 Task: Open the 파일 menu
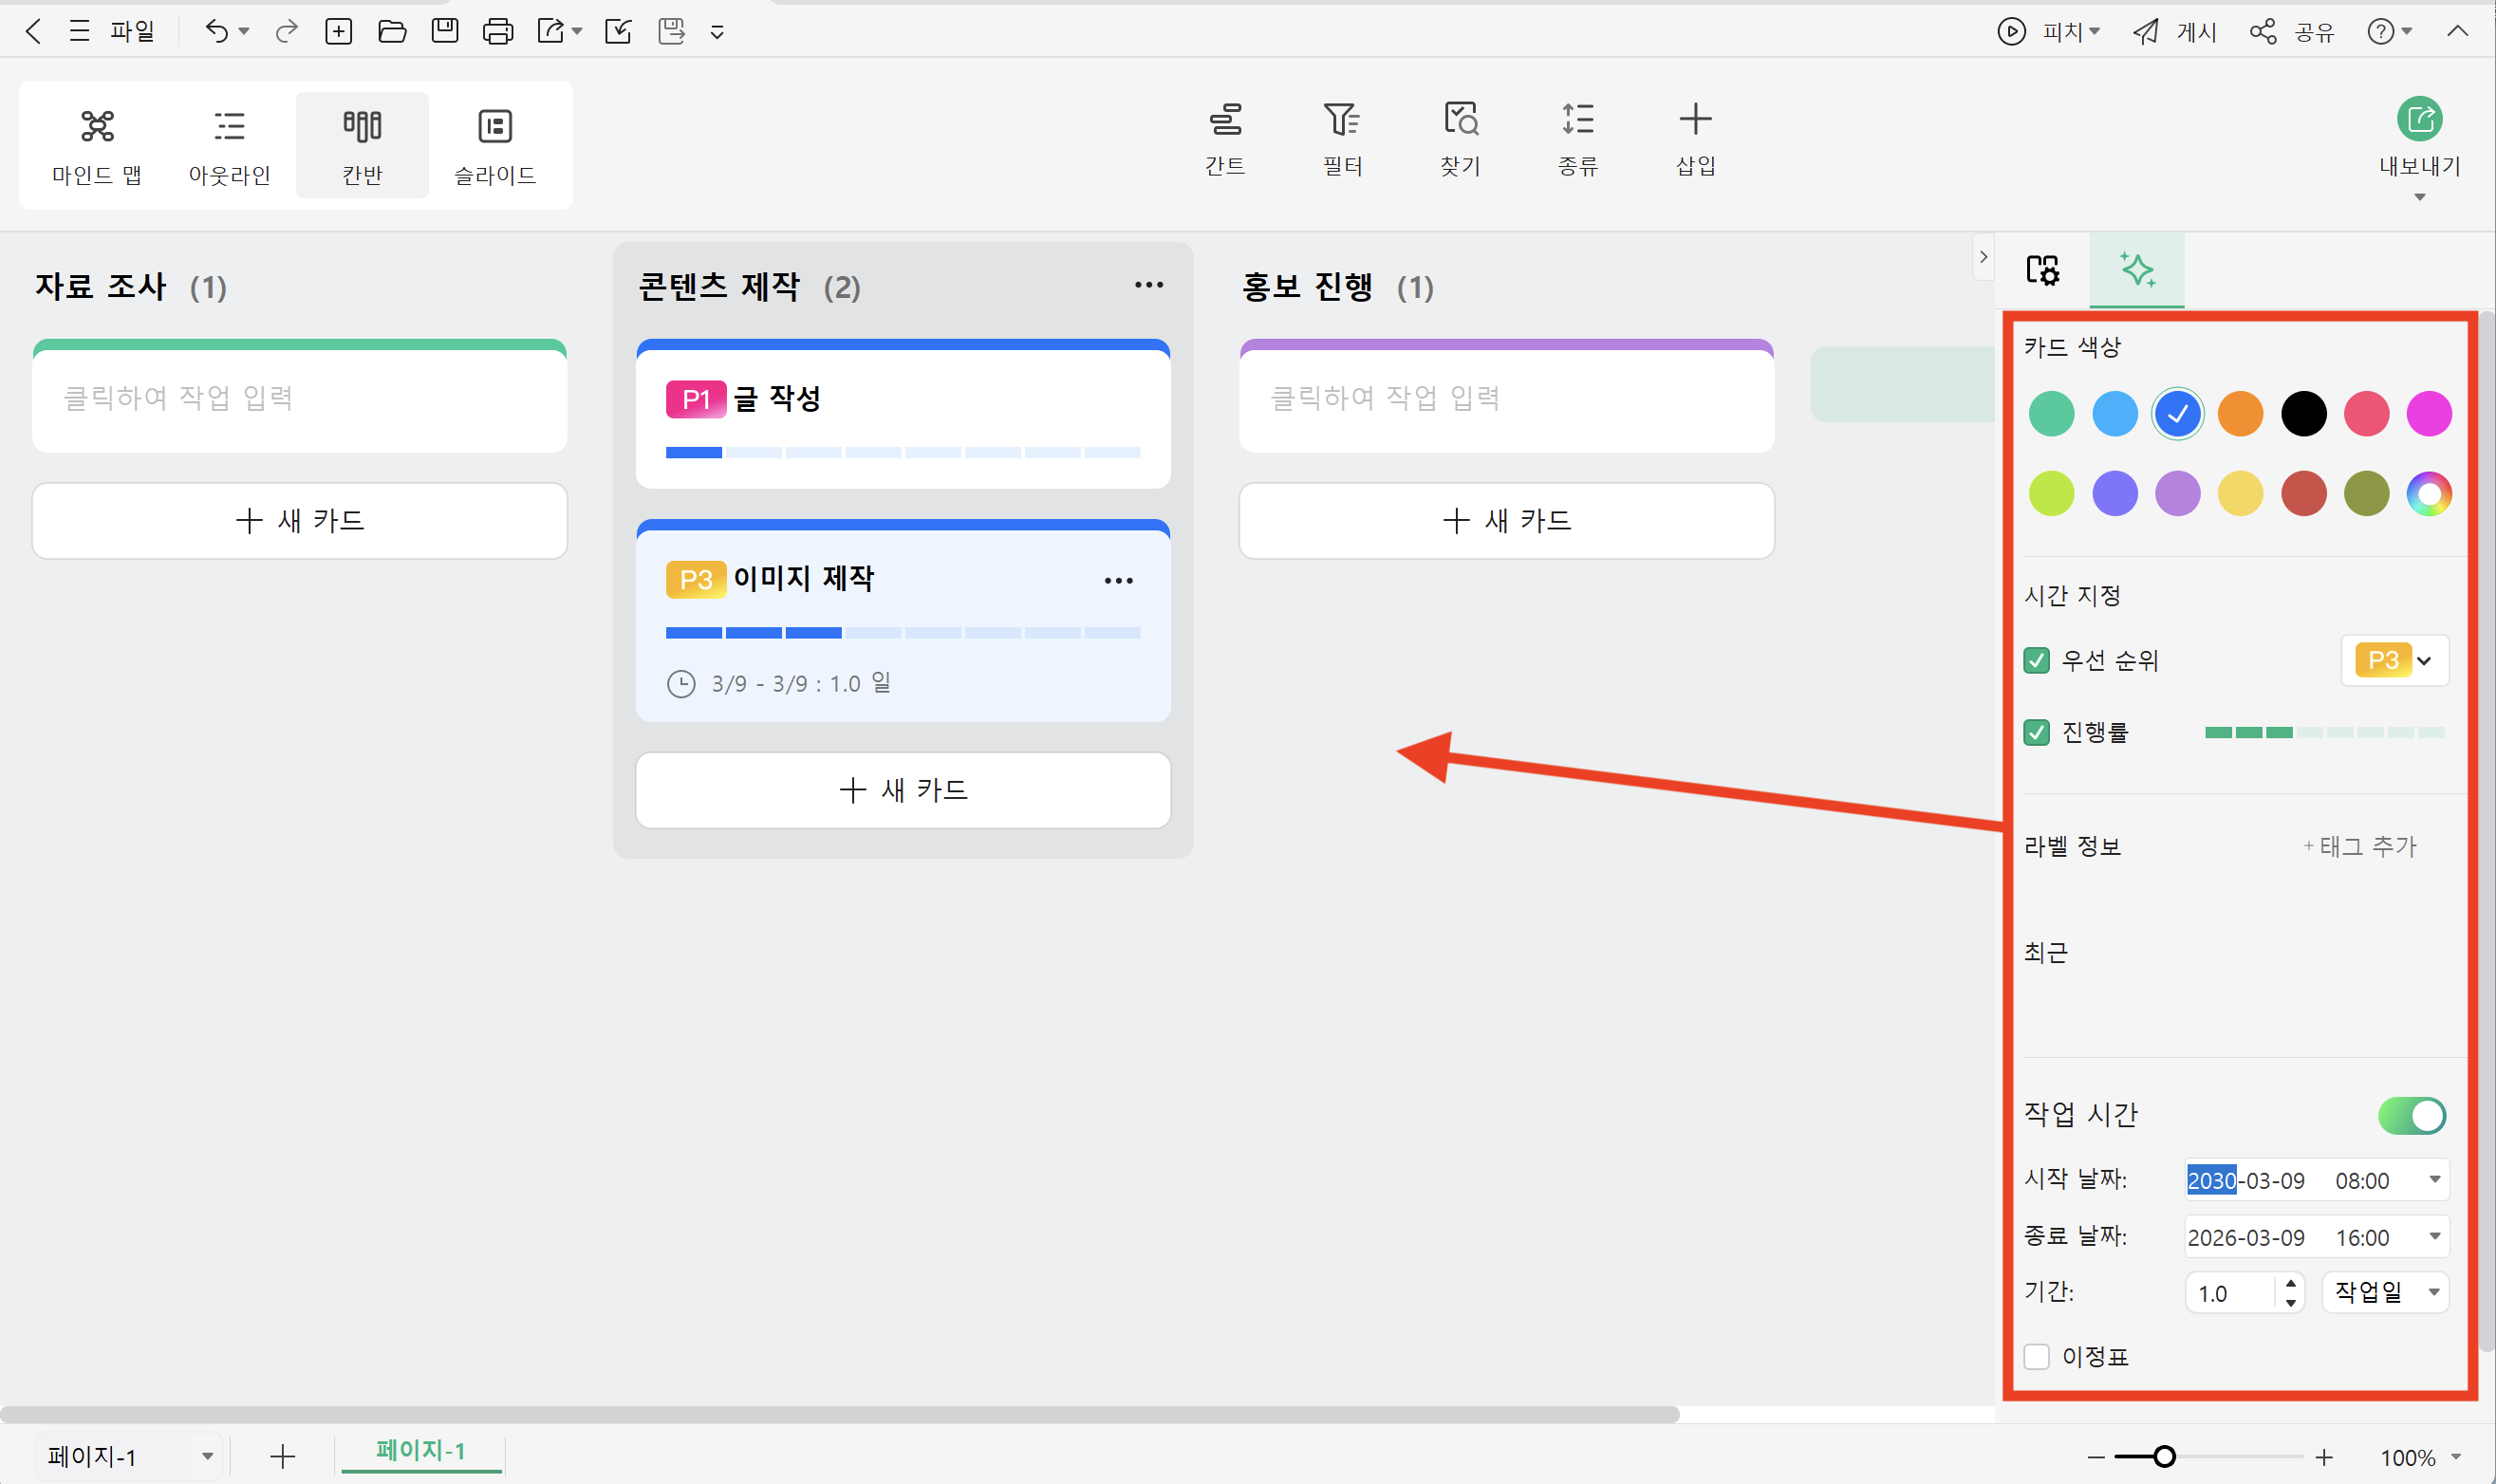133,31
